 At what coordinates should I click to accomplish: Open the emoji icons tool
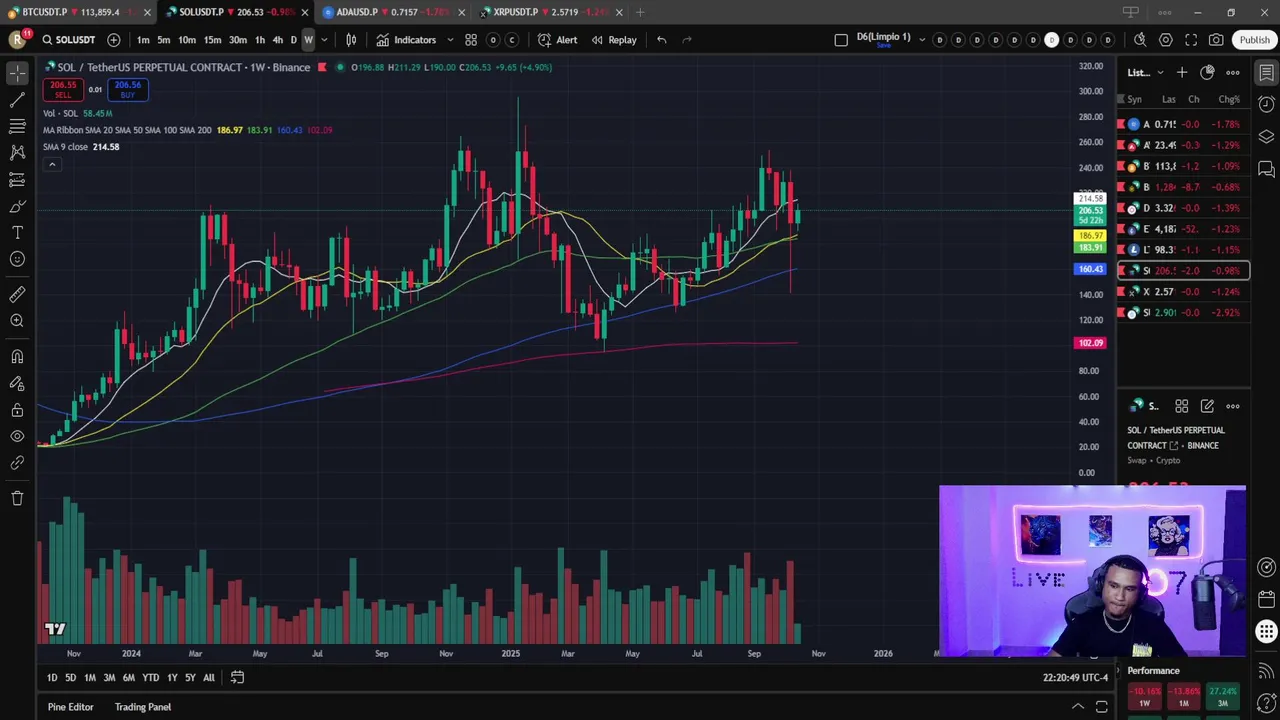tap(17, 260)
